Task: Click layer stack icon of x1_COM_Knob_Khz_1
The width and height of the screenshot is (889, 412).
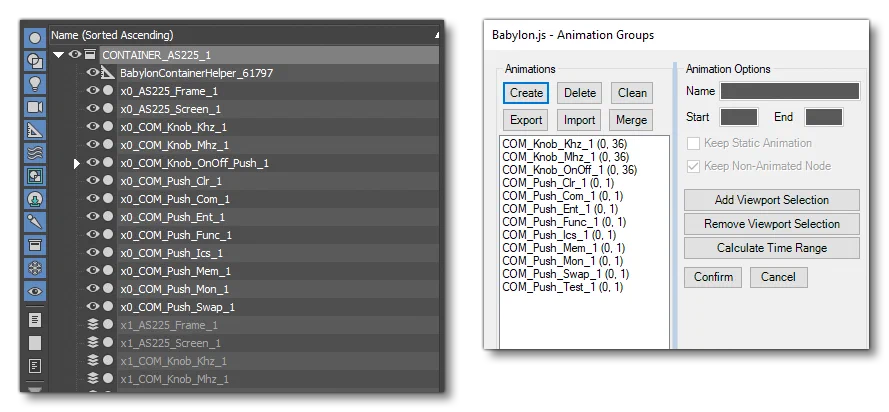Action: click(x=93, y=361)
